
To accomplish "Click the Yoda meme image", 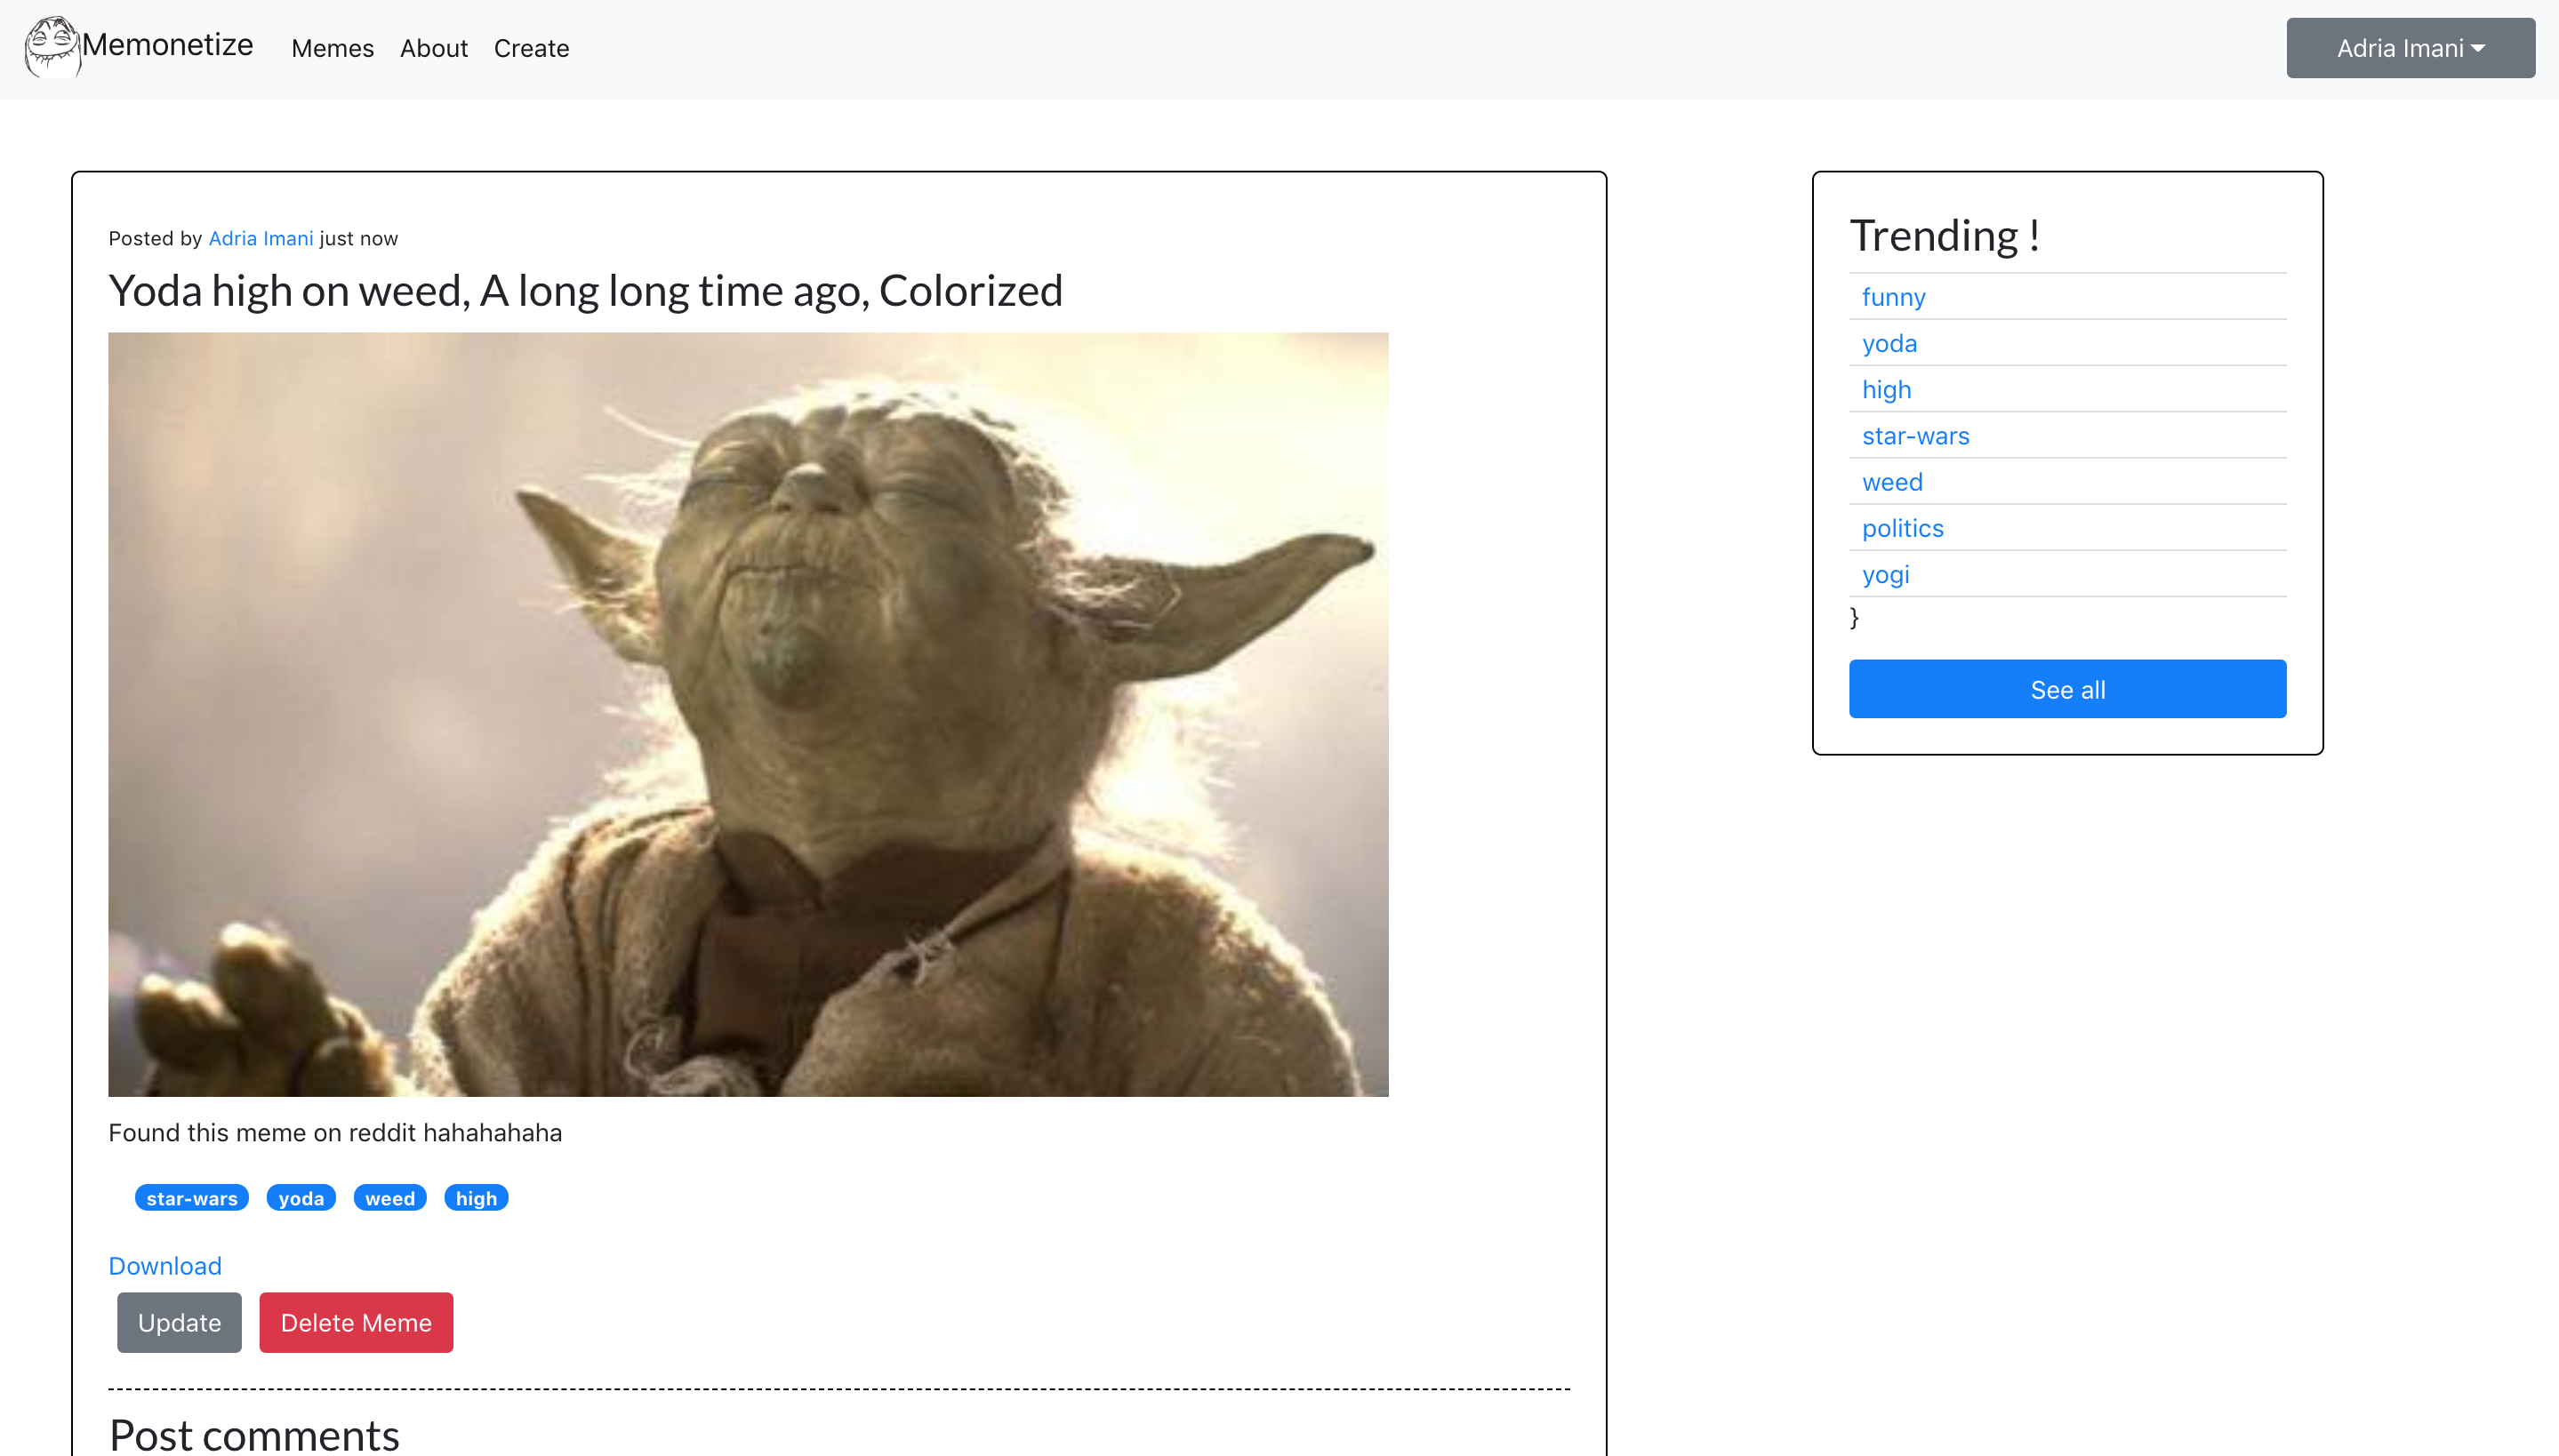I will click(x=748, y=714).
